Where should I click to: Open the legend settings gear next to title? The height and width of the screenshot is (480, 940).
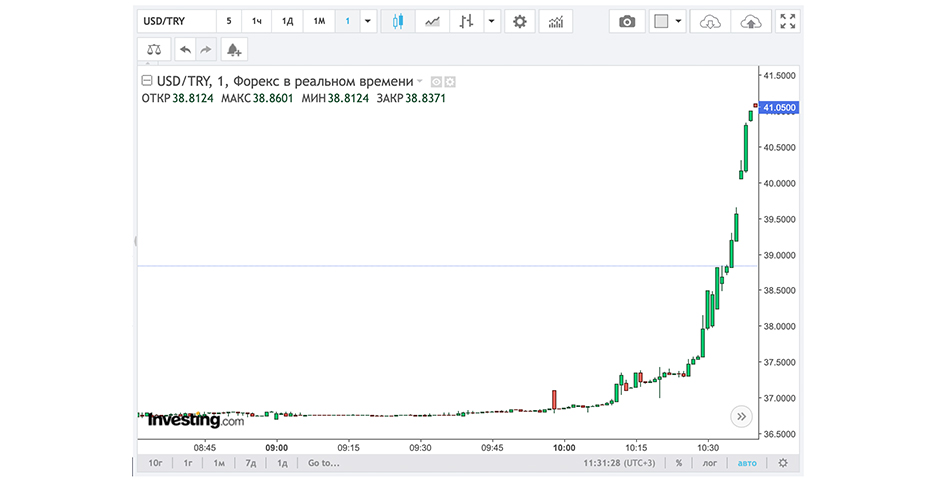coord(450,81)
